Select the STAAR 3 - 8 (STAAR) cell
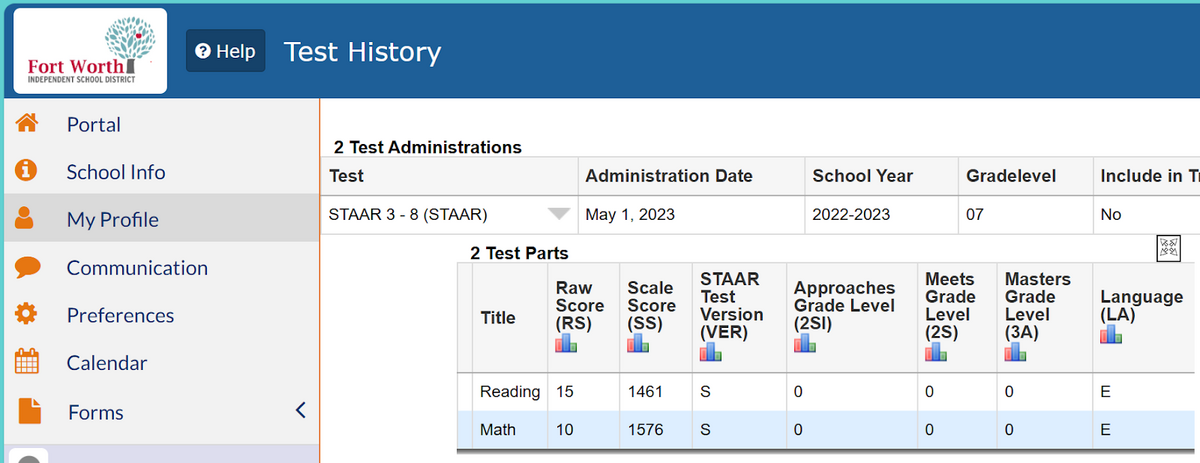1200x463 pixels. tap(449, 215)
